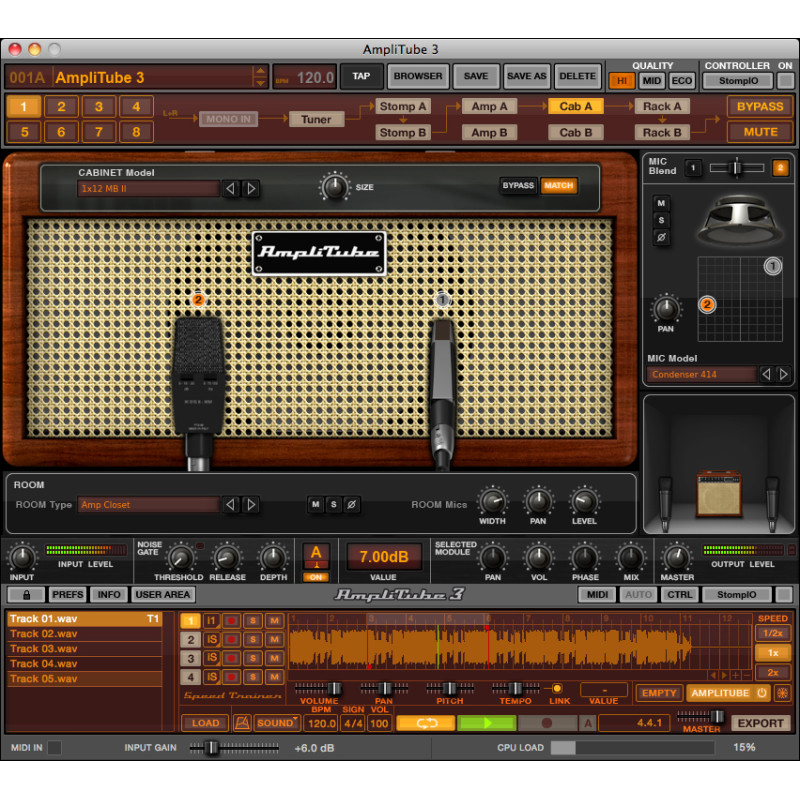Viewport: 800px width, 800px height.
Task: Click the snowflake freeze icon beside AMPLITUDE button
Action: (782, 693)
